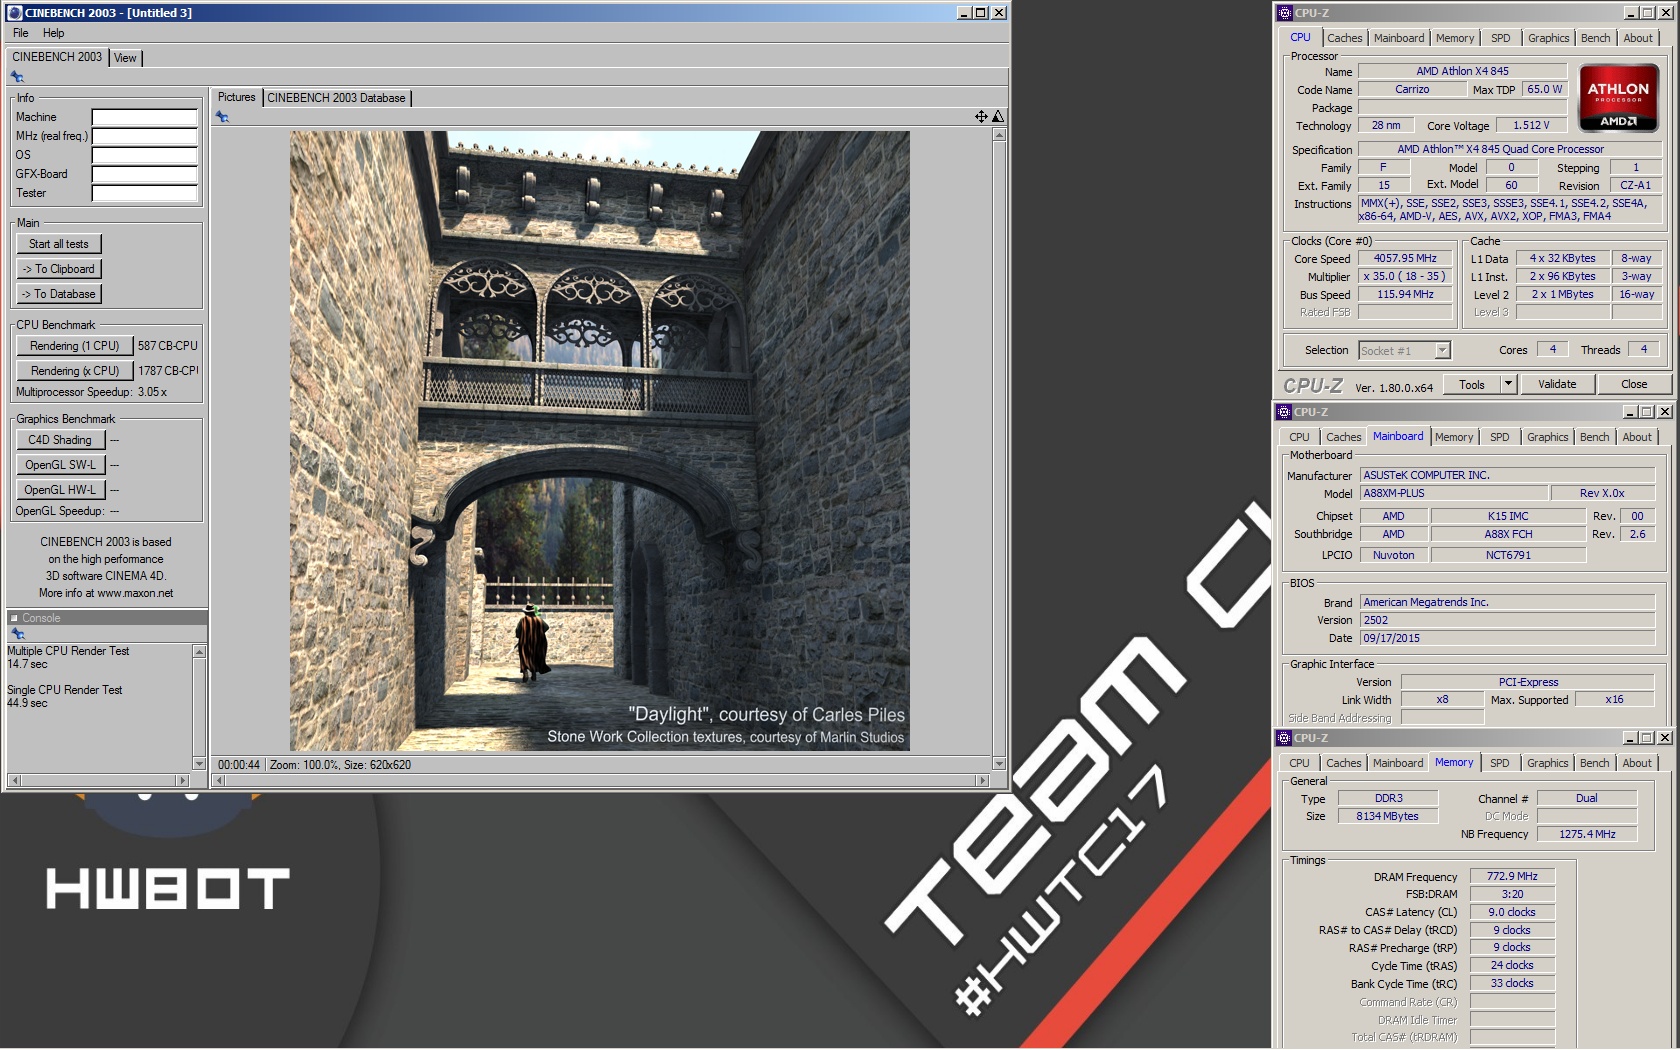Click the console horizontal scrollbar left arrow
This screenshot has width=1680, height=1050.
tap(13, 780)
